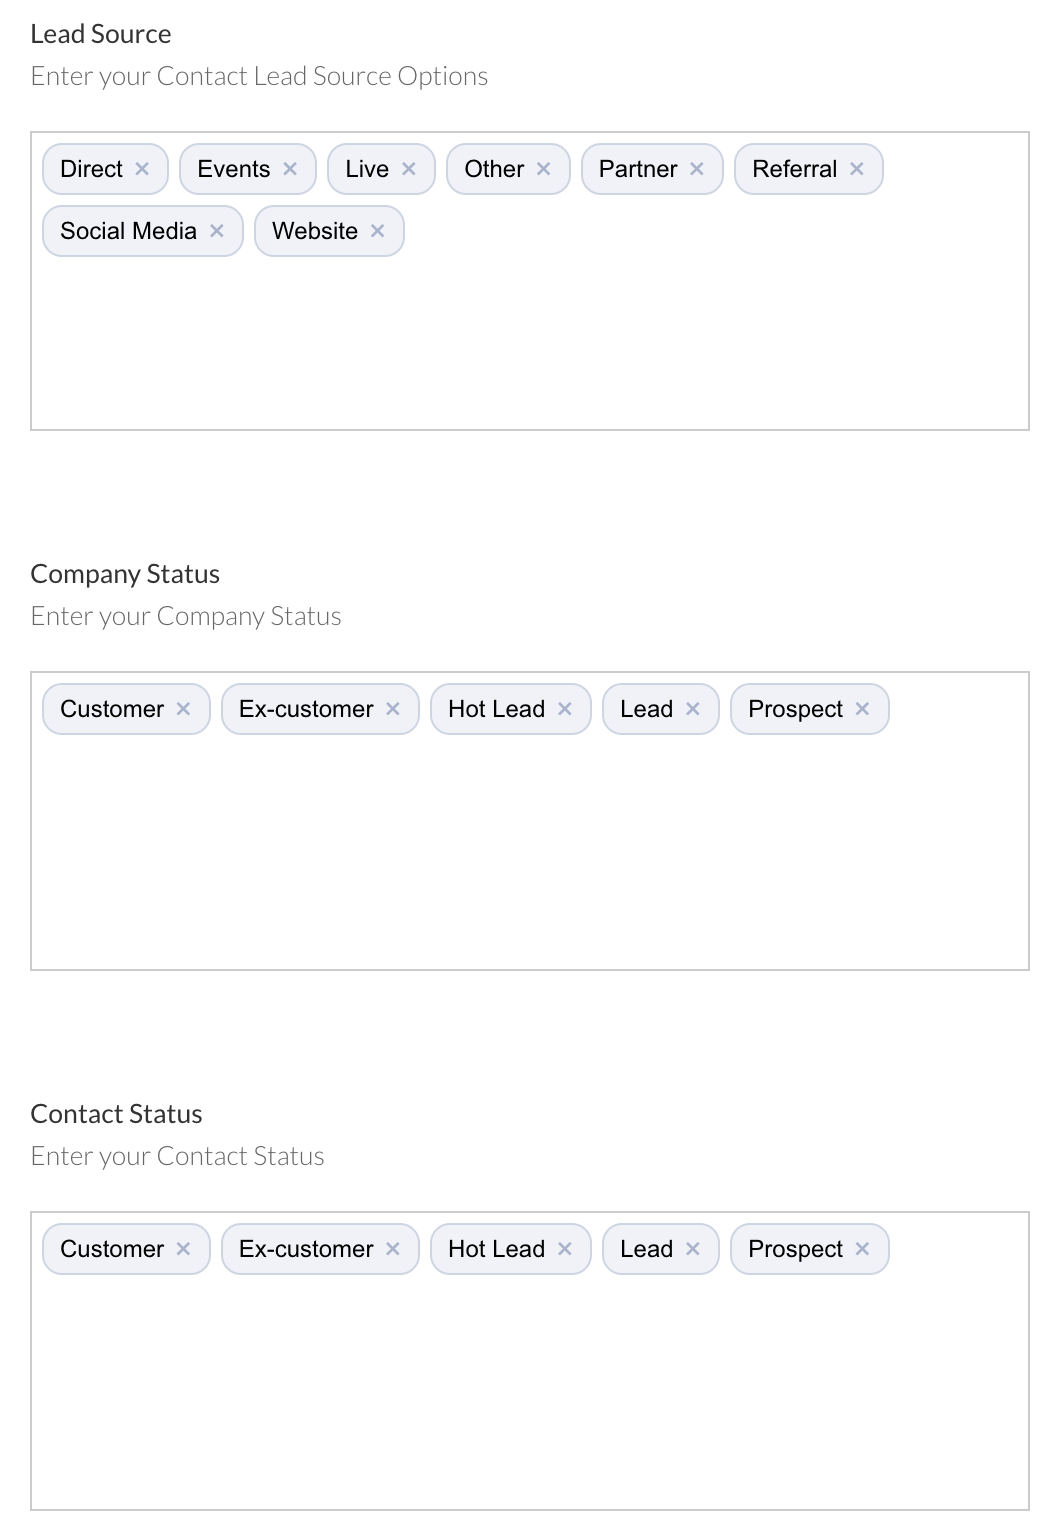Remove the Social Media lead source tag
Image resolution: width=1056 pixels, height=1526 pixels.
point(217,231)
